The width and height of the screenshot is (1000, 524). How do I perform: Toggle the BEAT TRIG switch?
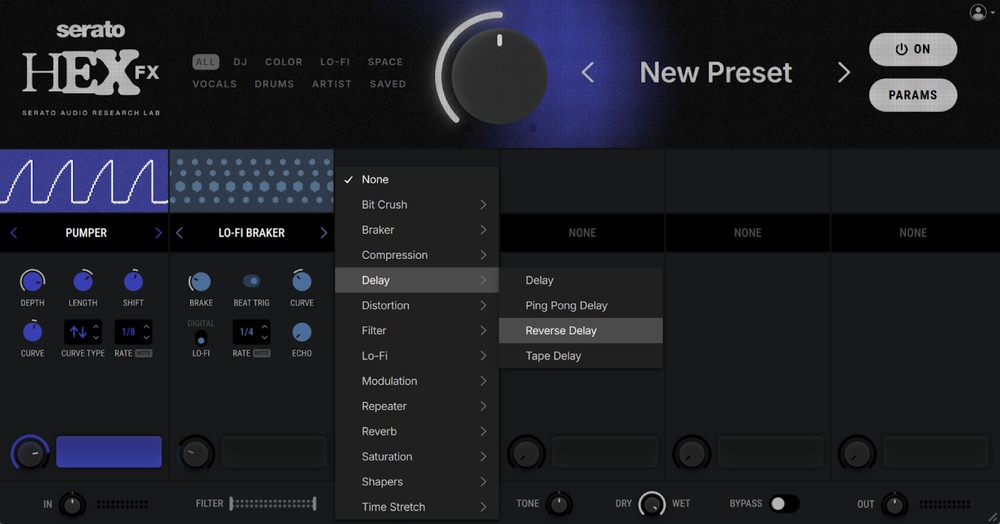pos(251,282)
